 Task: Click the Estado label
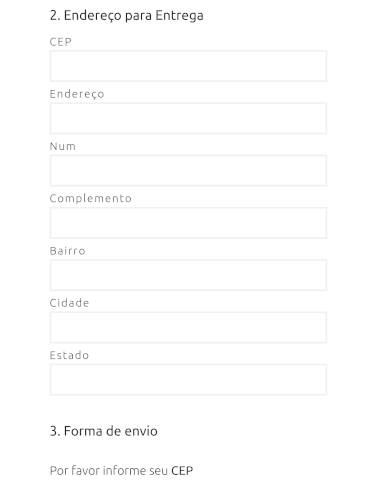69,355
